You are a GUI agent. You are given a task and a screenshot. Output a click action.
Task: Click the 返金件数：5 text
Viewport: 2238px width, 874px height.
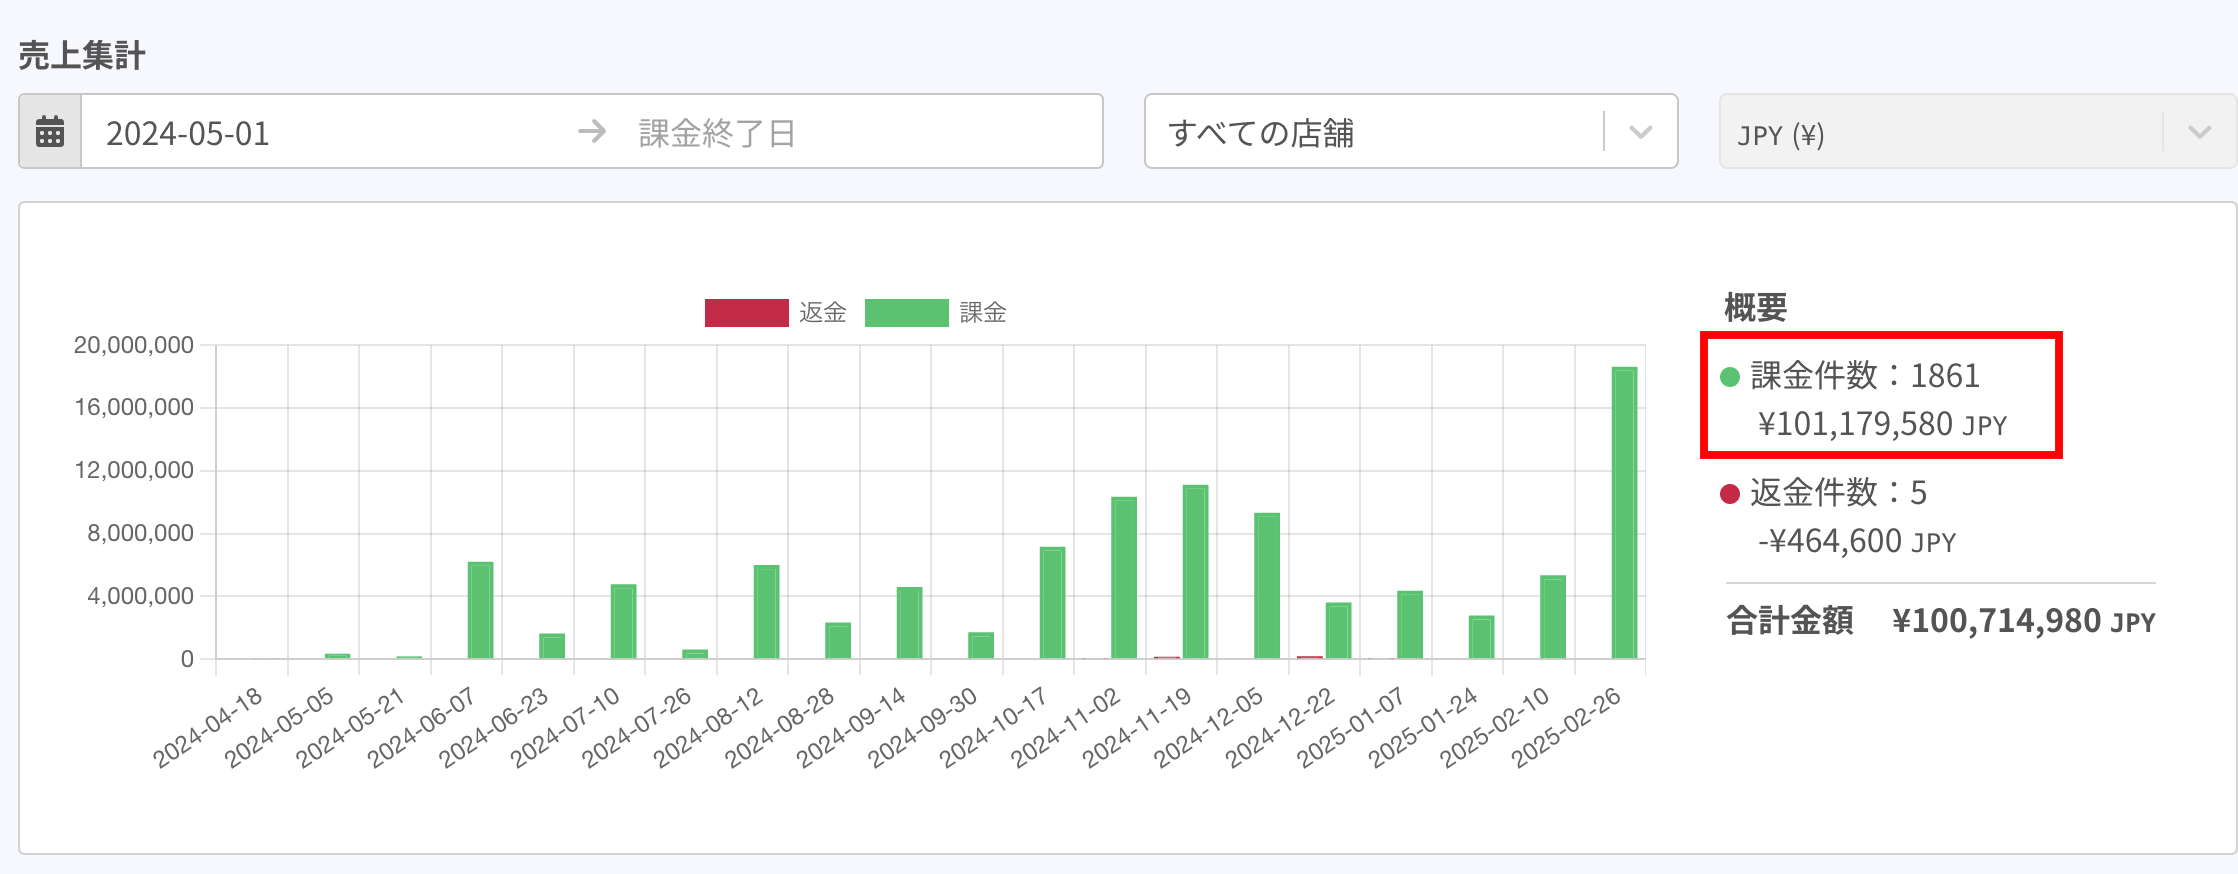point(1838,493)
